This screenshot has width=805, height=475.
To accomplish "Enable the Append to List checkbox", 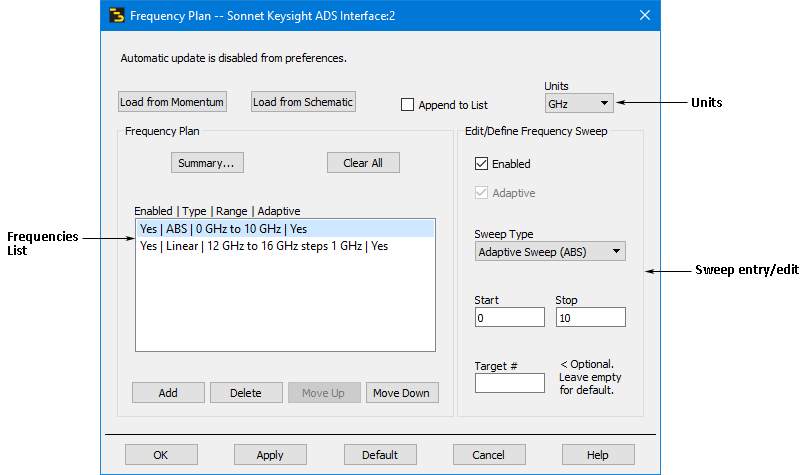I will point(408,104).
